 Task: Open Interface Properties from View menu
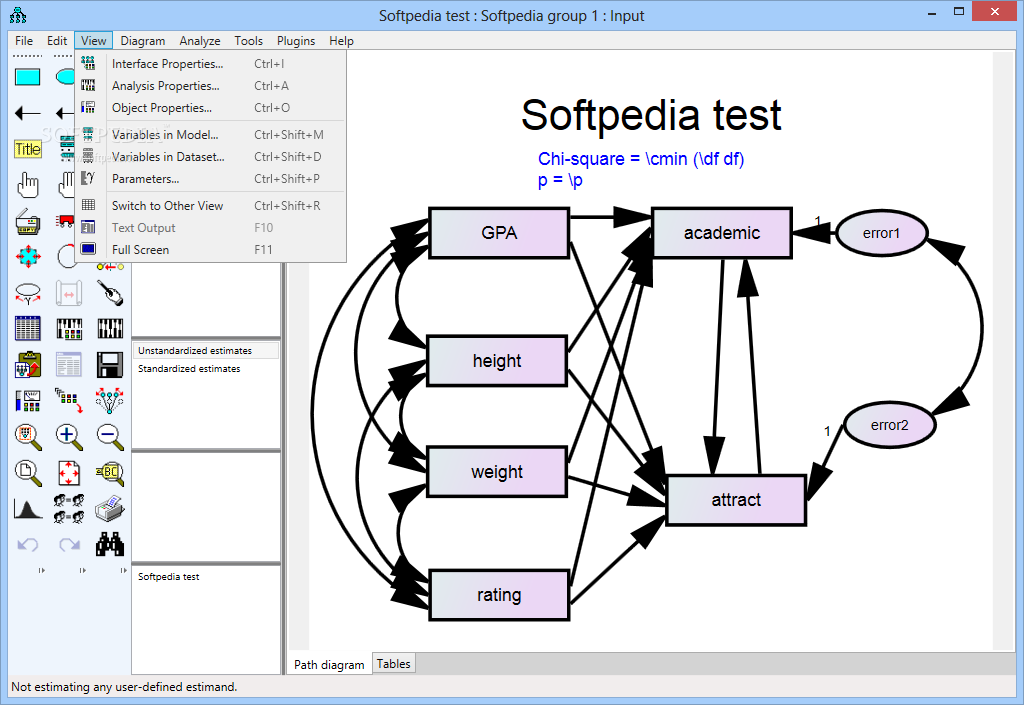point(210,64)
